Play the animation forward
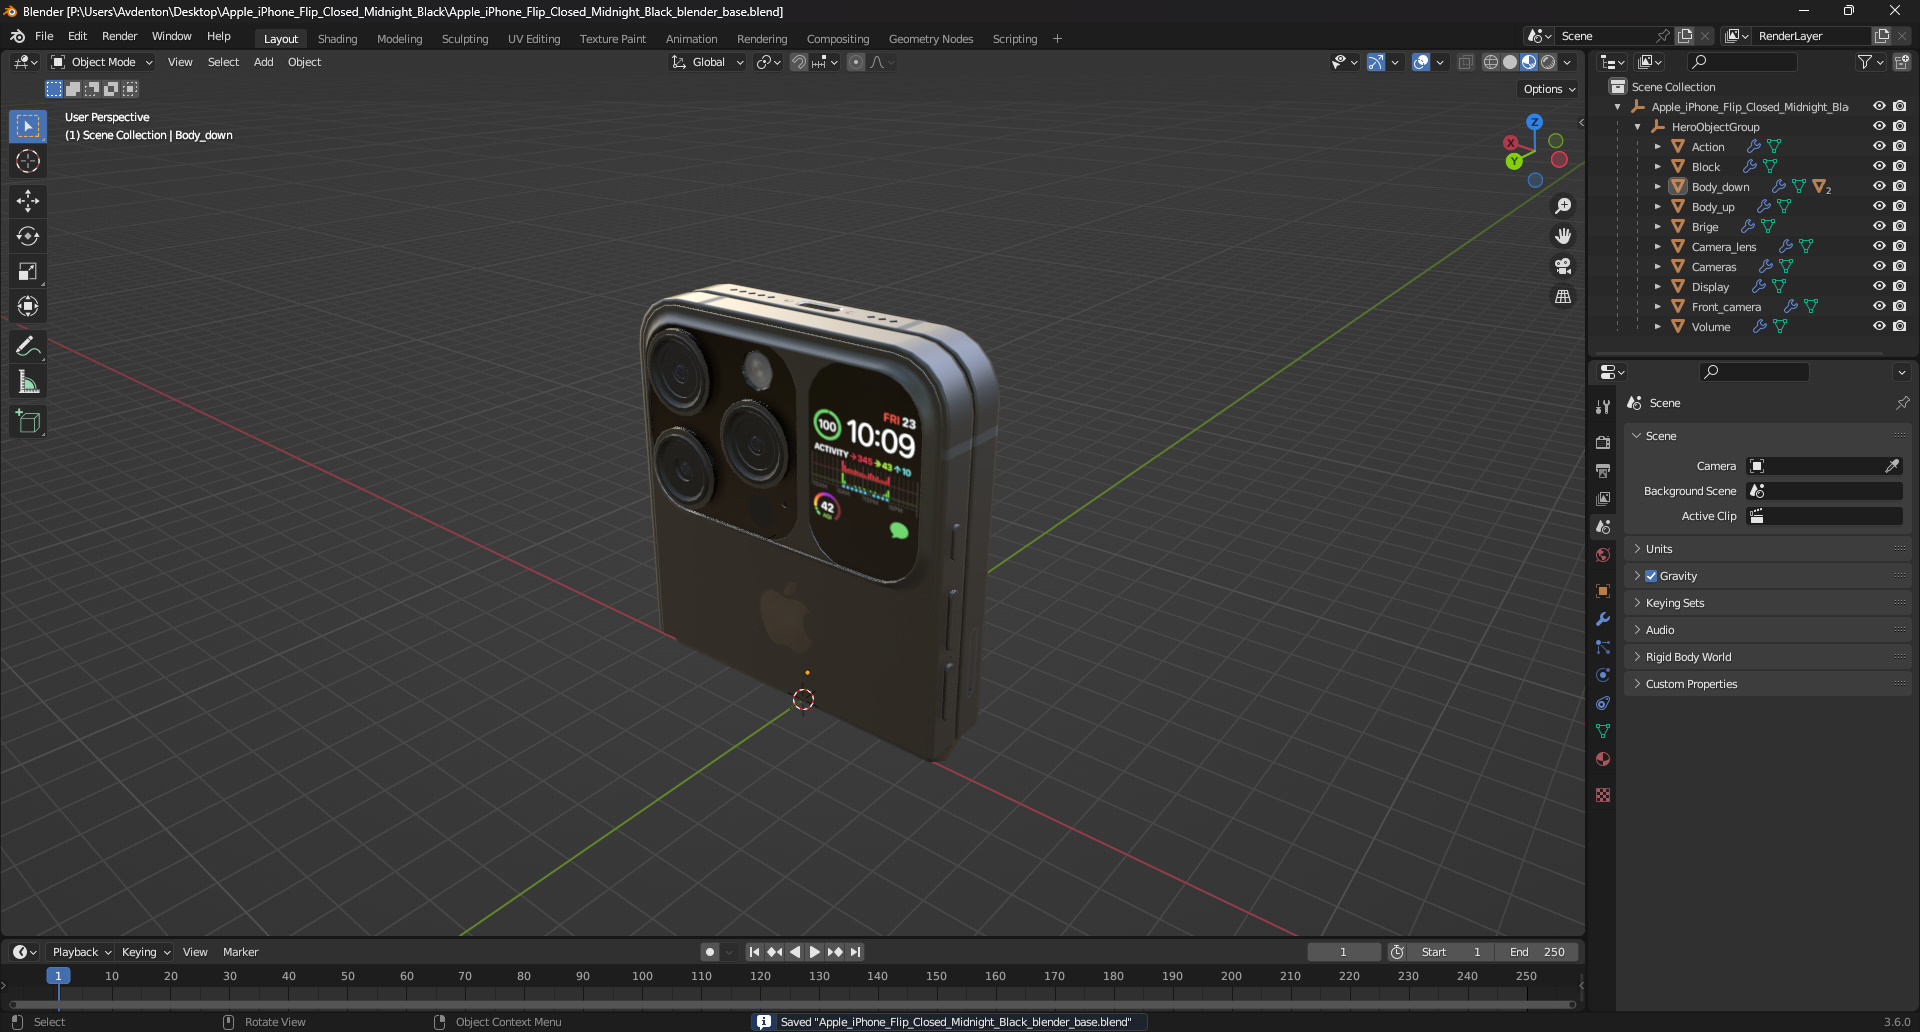 [x=815, y=952]
